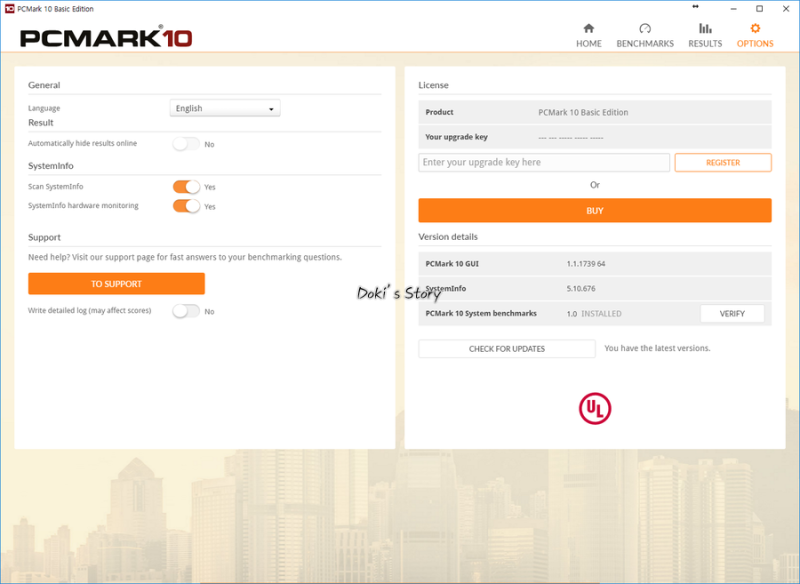
Task: Click PCMark 10 GUI version 1.1.1739 64
Action: (586, 264)
